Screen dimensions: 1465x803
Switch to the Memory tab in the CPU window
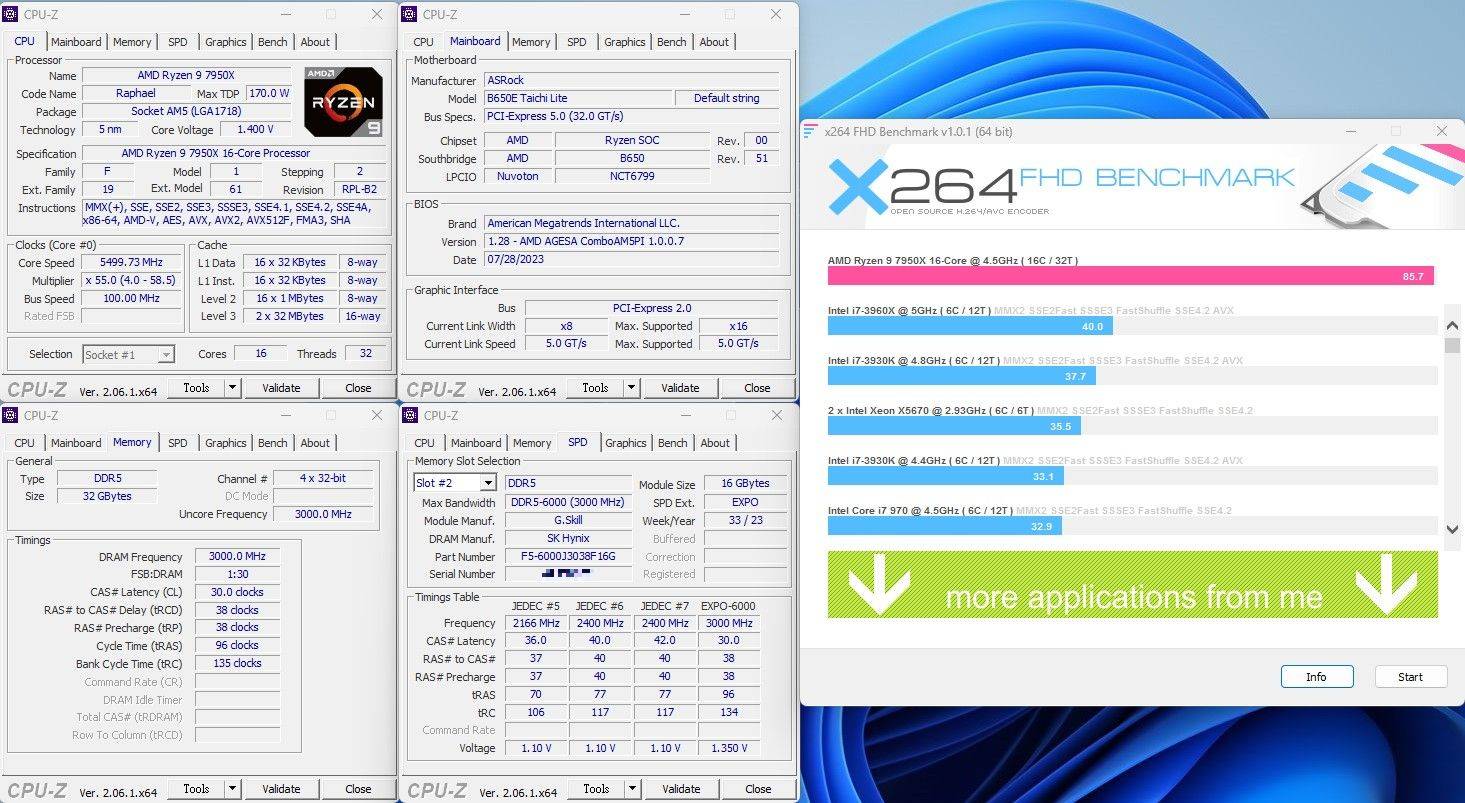click(132, 41)
